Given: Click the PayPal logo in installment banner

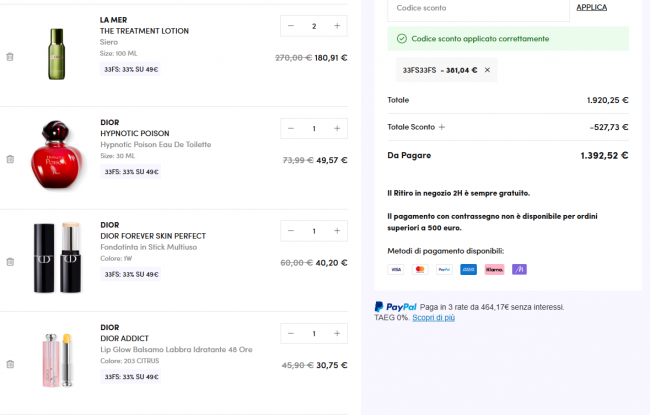Looking at the screenshot, I should 395,307.
